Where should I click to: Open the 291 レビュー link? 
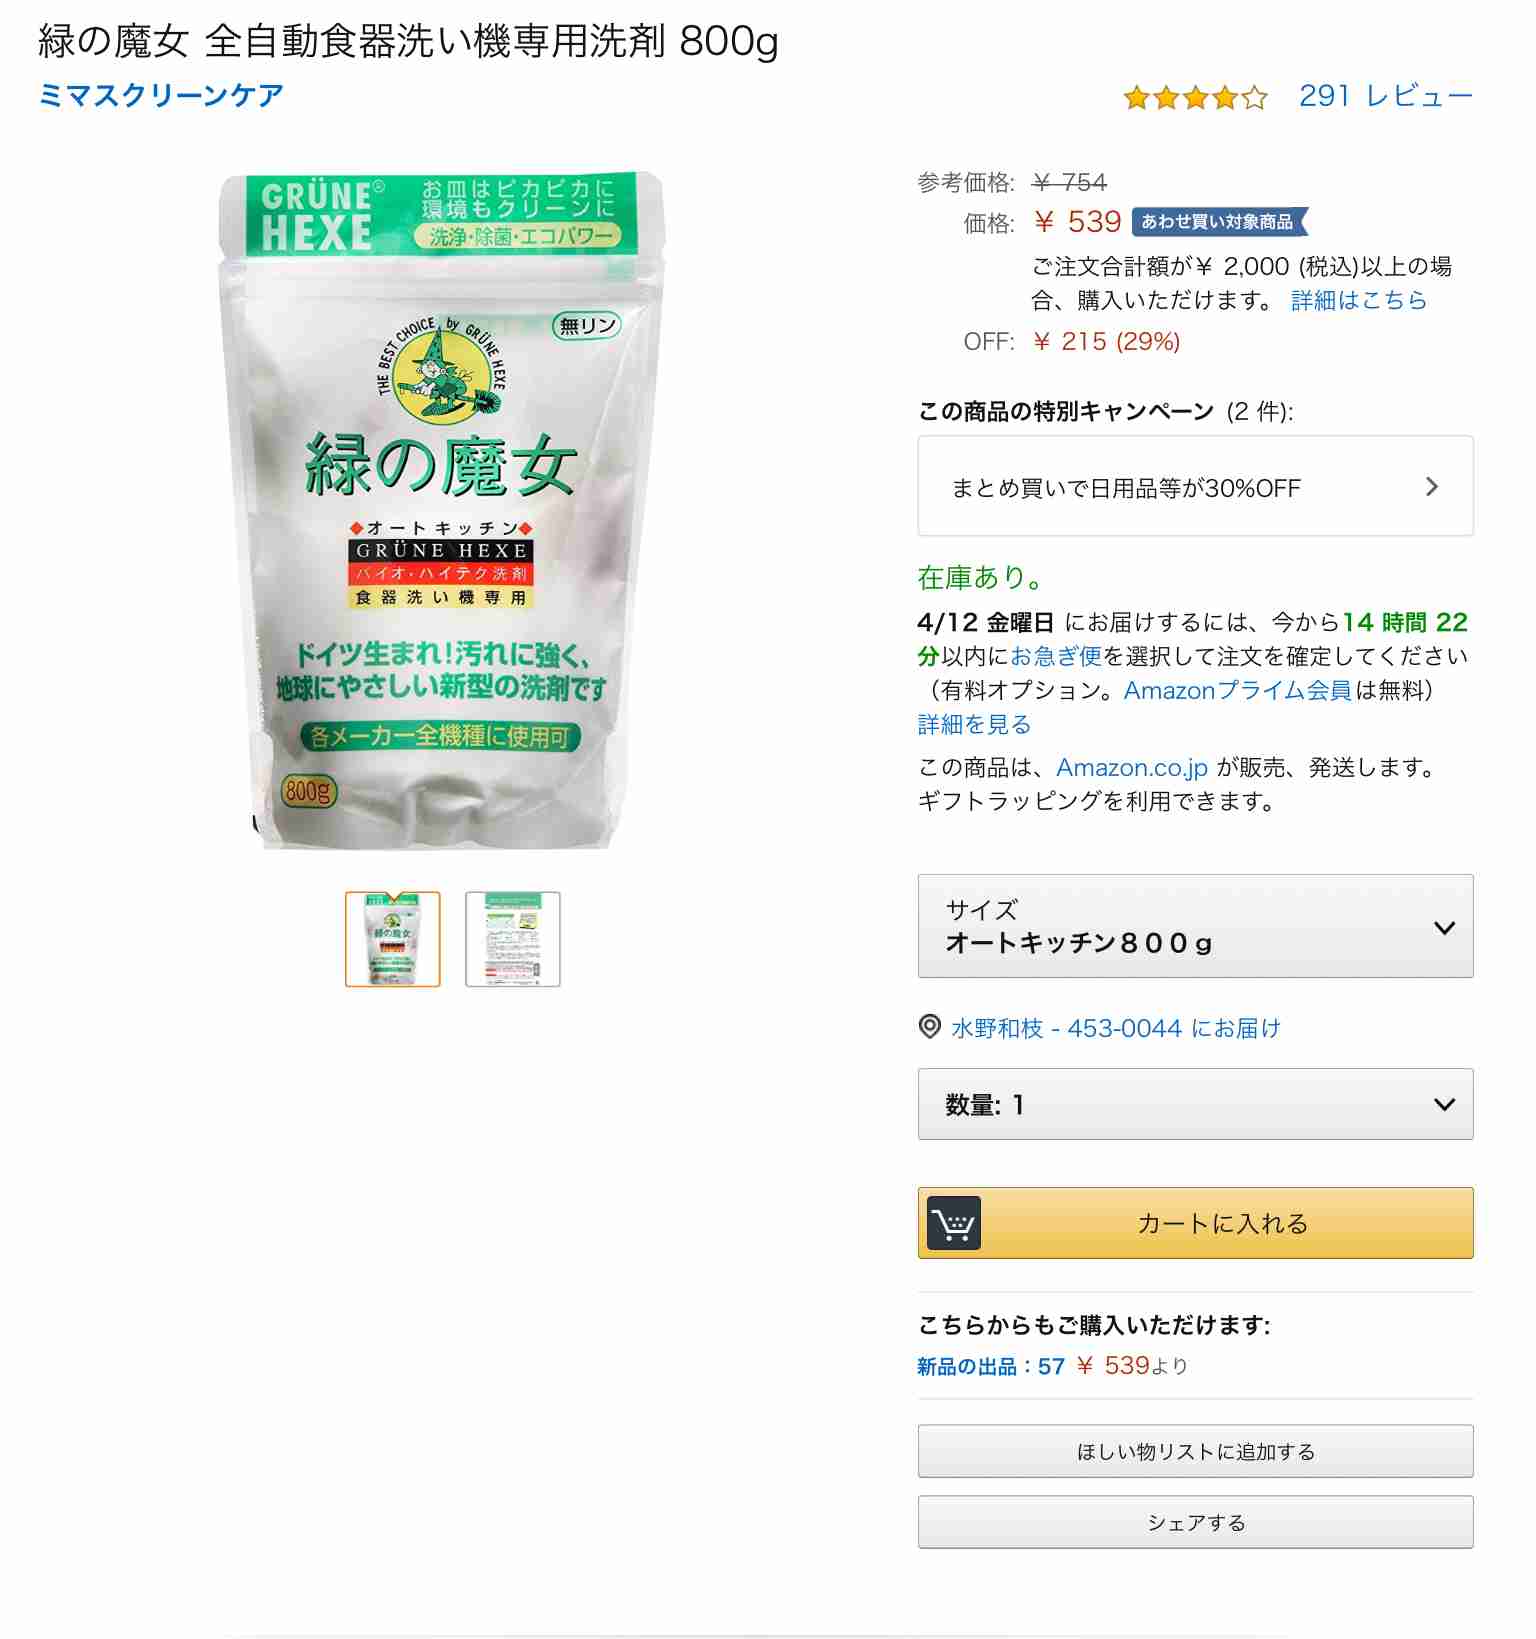tap(1385, 96)
